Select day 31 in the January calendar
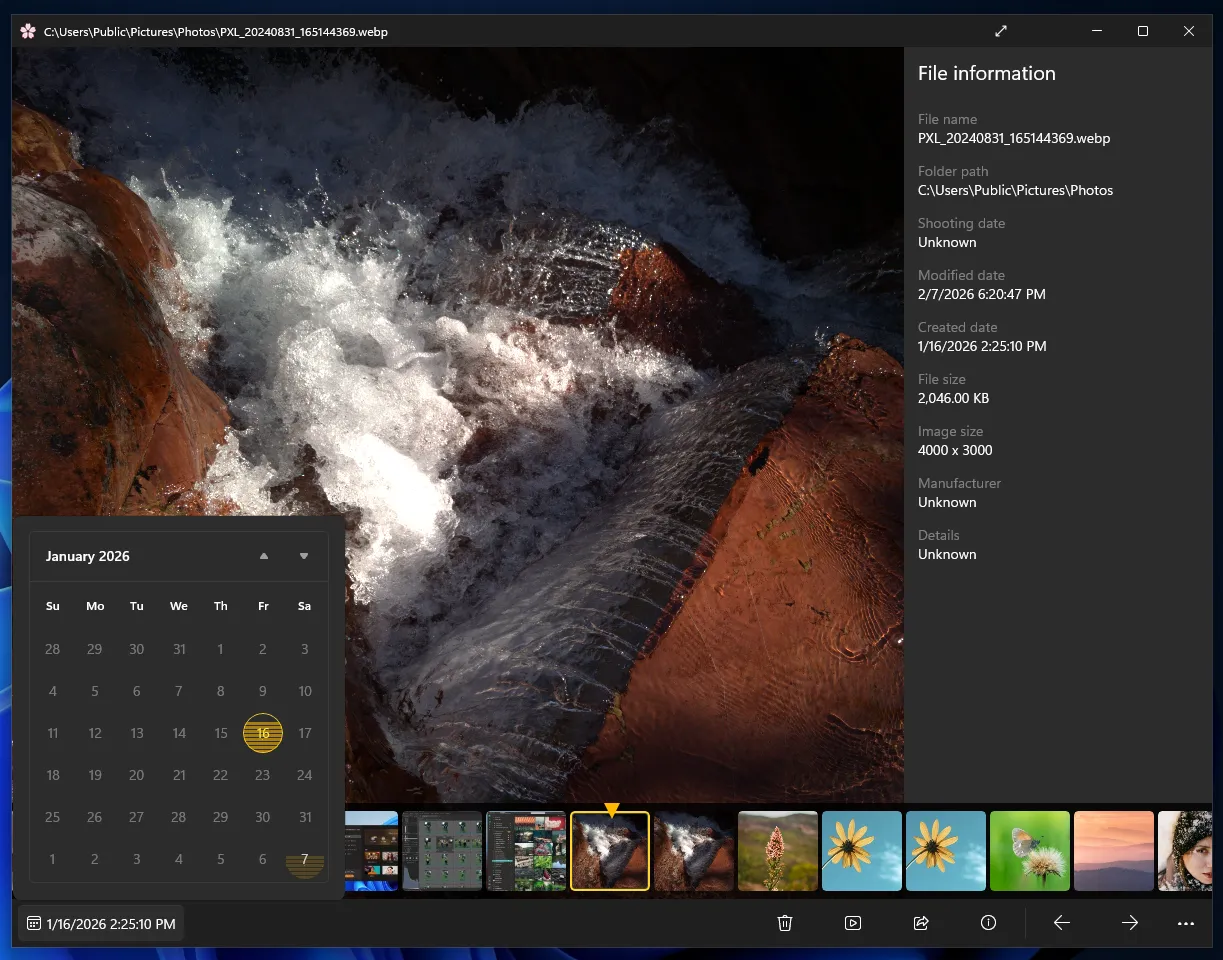The height and width of the screenshot is (960, 1223). pos(304,817)
